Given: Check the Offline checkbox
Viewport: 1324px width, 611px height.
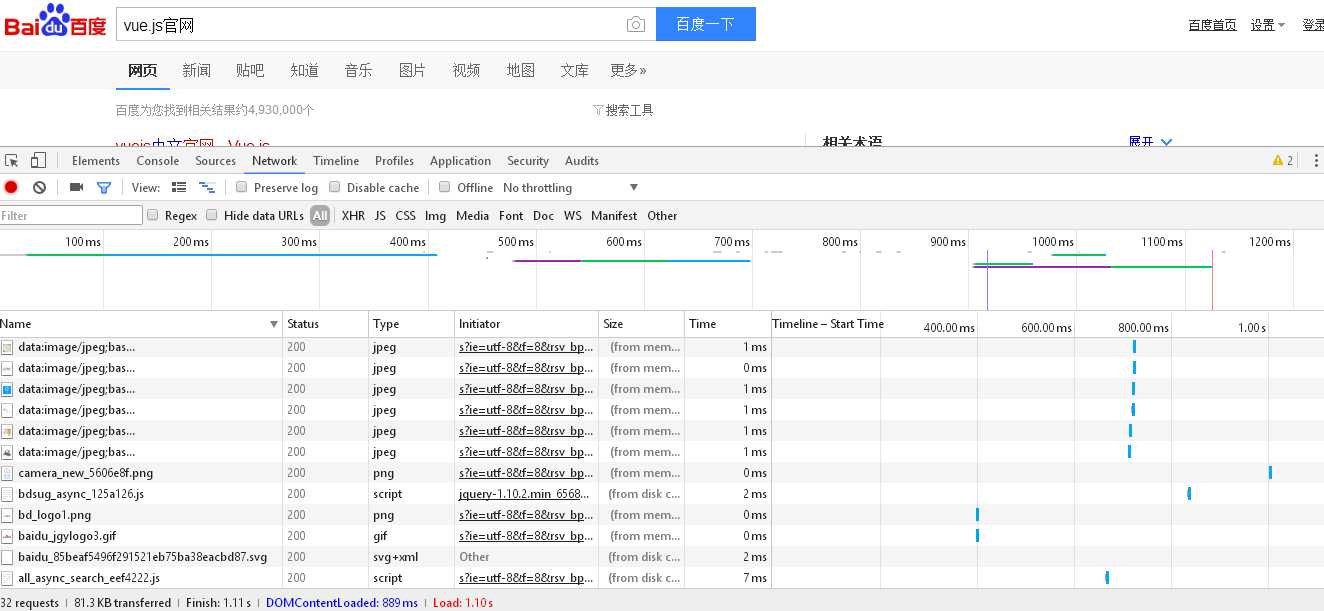Looking at the screenshot, I should [x=444, y=187].
